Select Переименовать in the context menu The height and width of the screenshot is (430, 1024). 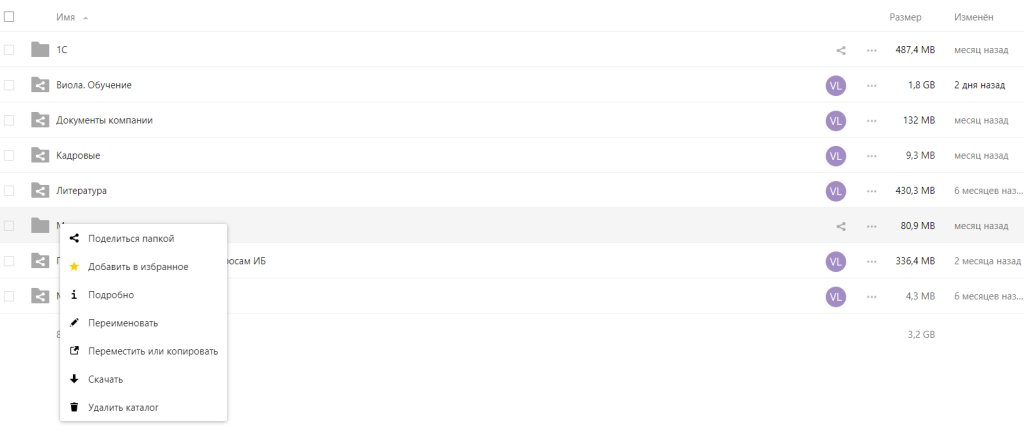coord(122,323)
